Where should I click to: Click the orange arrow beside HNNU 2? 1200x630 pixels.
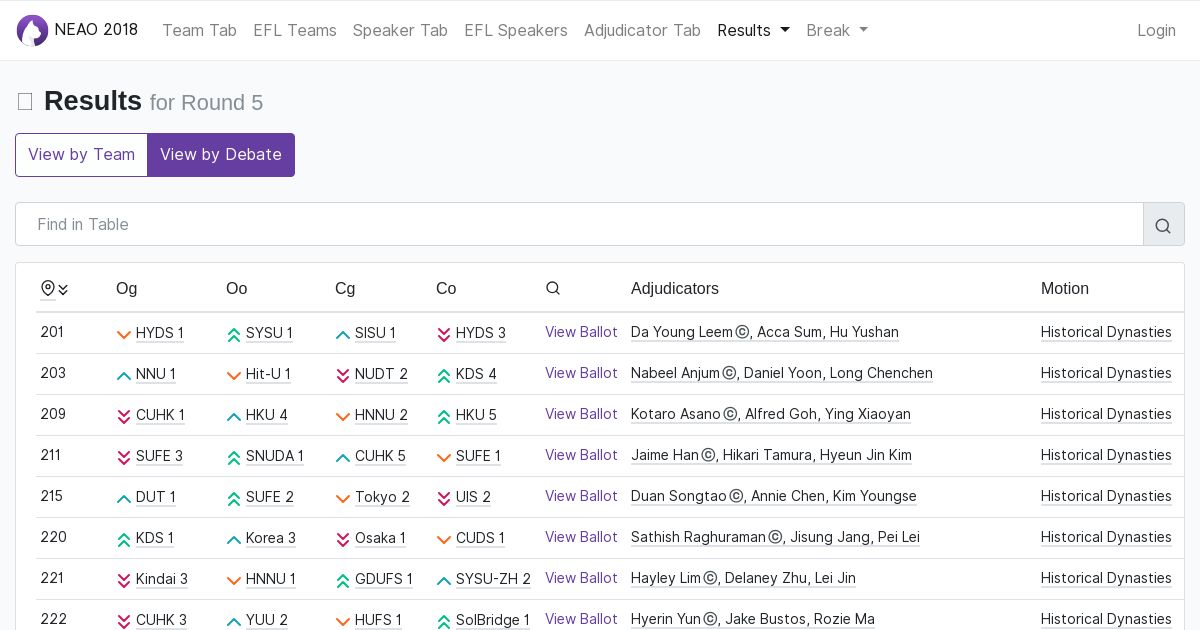click(x=343, y=417)
